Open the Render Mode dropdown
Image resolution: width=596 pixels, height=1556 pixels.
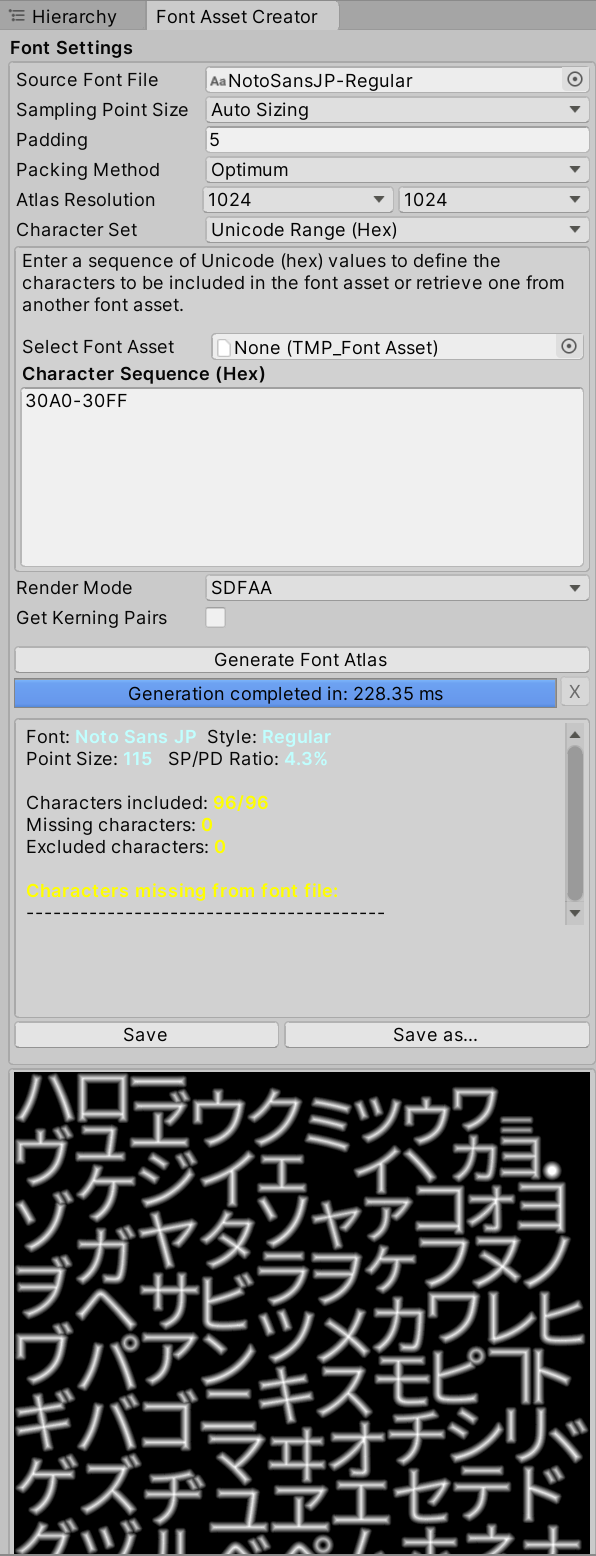(x=397, y=588)
